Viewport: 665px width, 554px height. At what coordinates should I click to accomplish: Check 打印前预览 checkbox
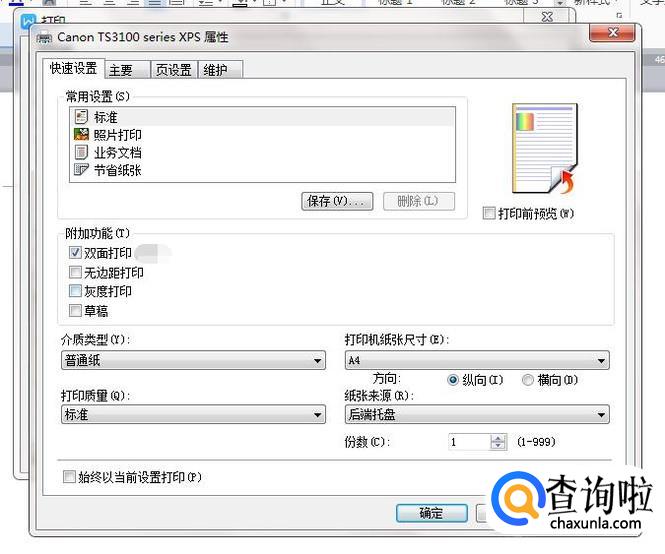click(x=489, y=213)
